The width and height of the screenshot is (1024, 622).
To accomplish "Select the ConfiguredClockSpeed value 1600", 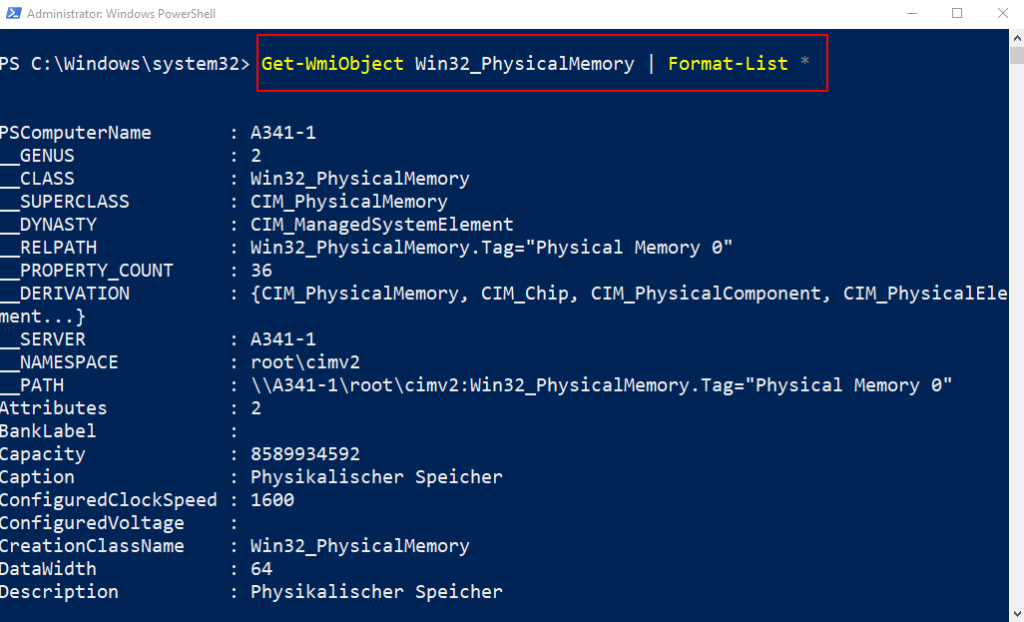I will pos(273,499).
